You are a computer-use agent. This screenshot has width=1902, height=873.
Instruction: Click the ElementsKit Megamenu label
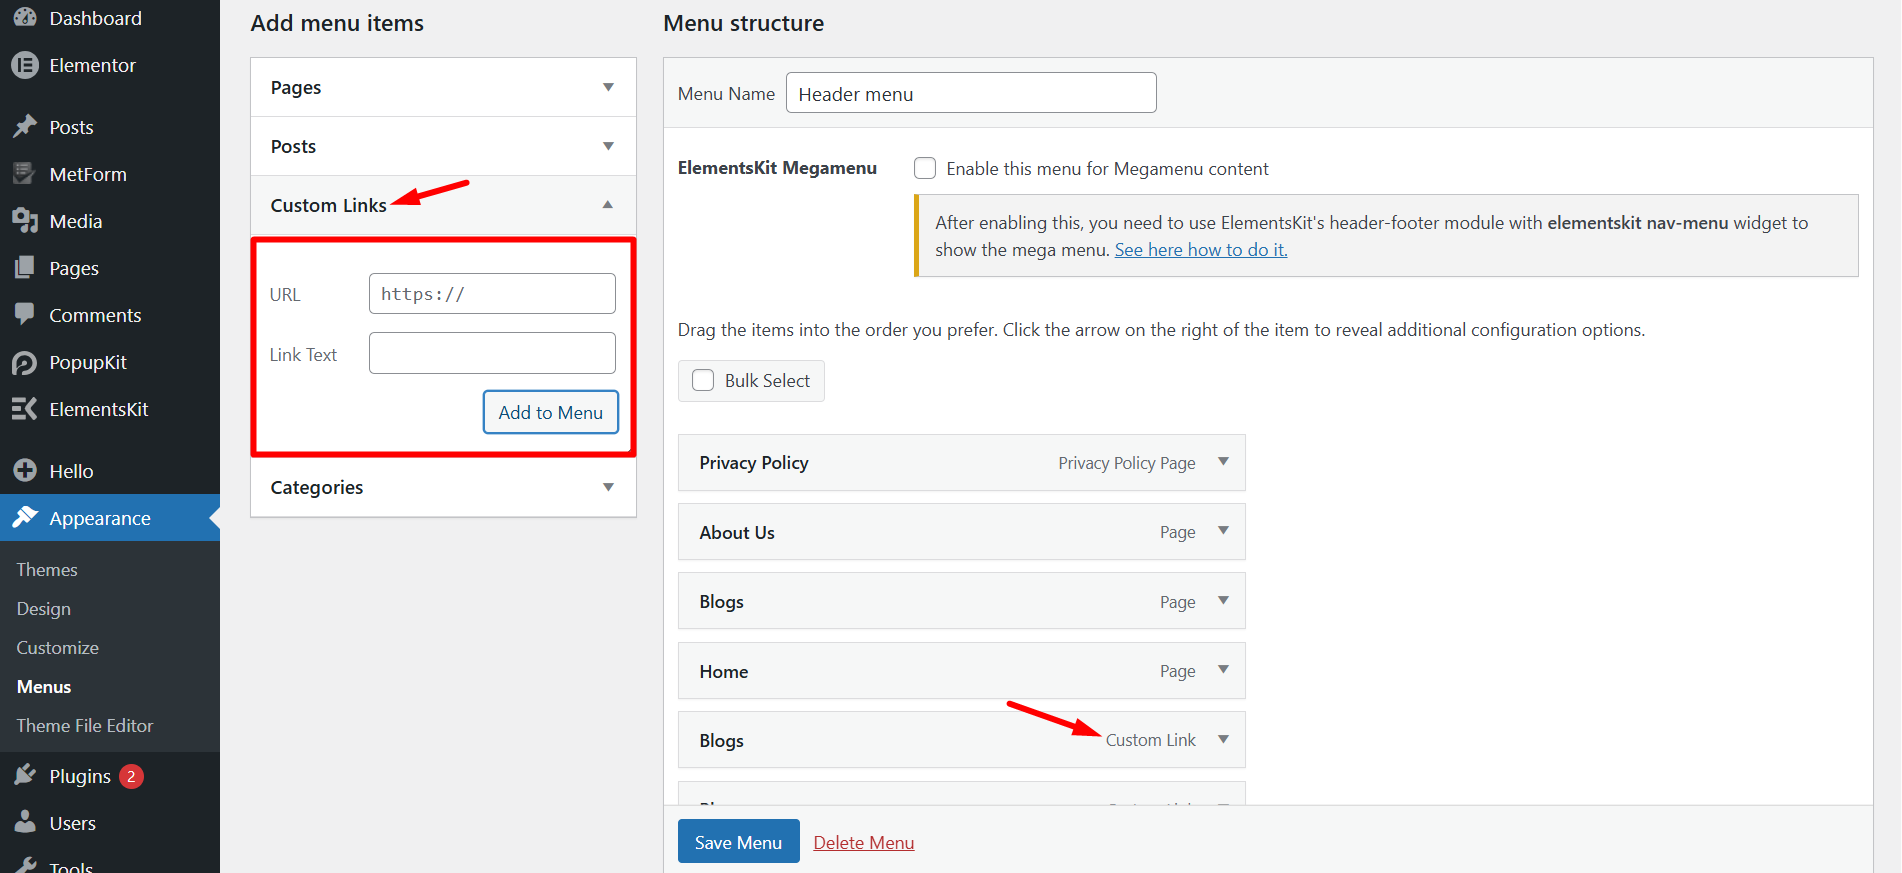point(777,168)
